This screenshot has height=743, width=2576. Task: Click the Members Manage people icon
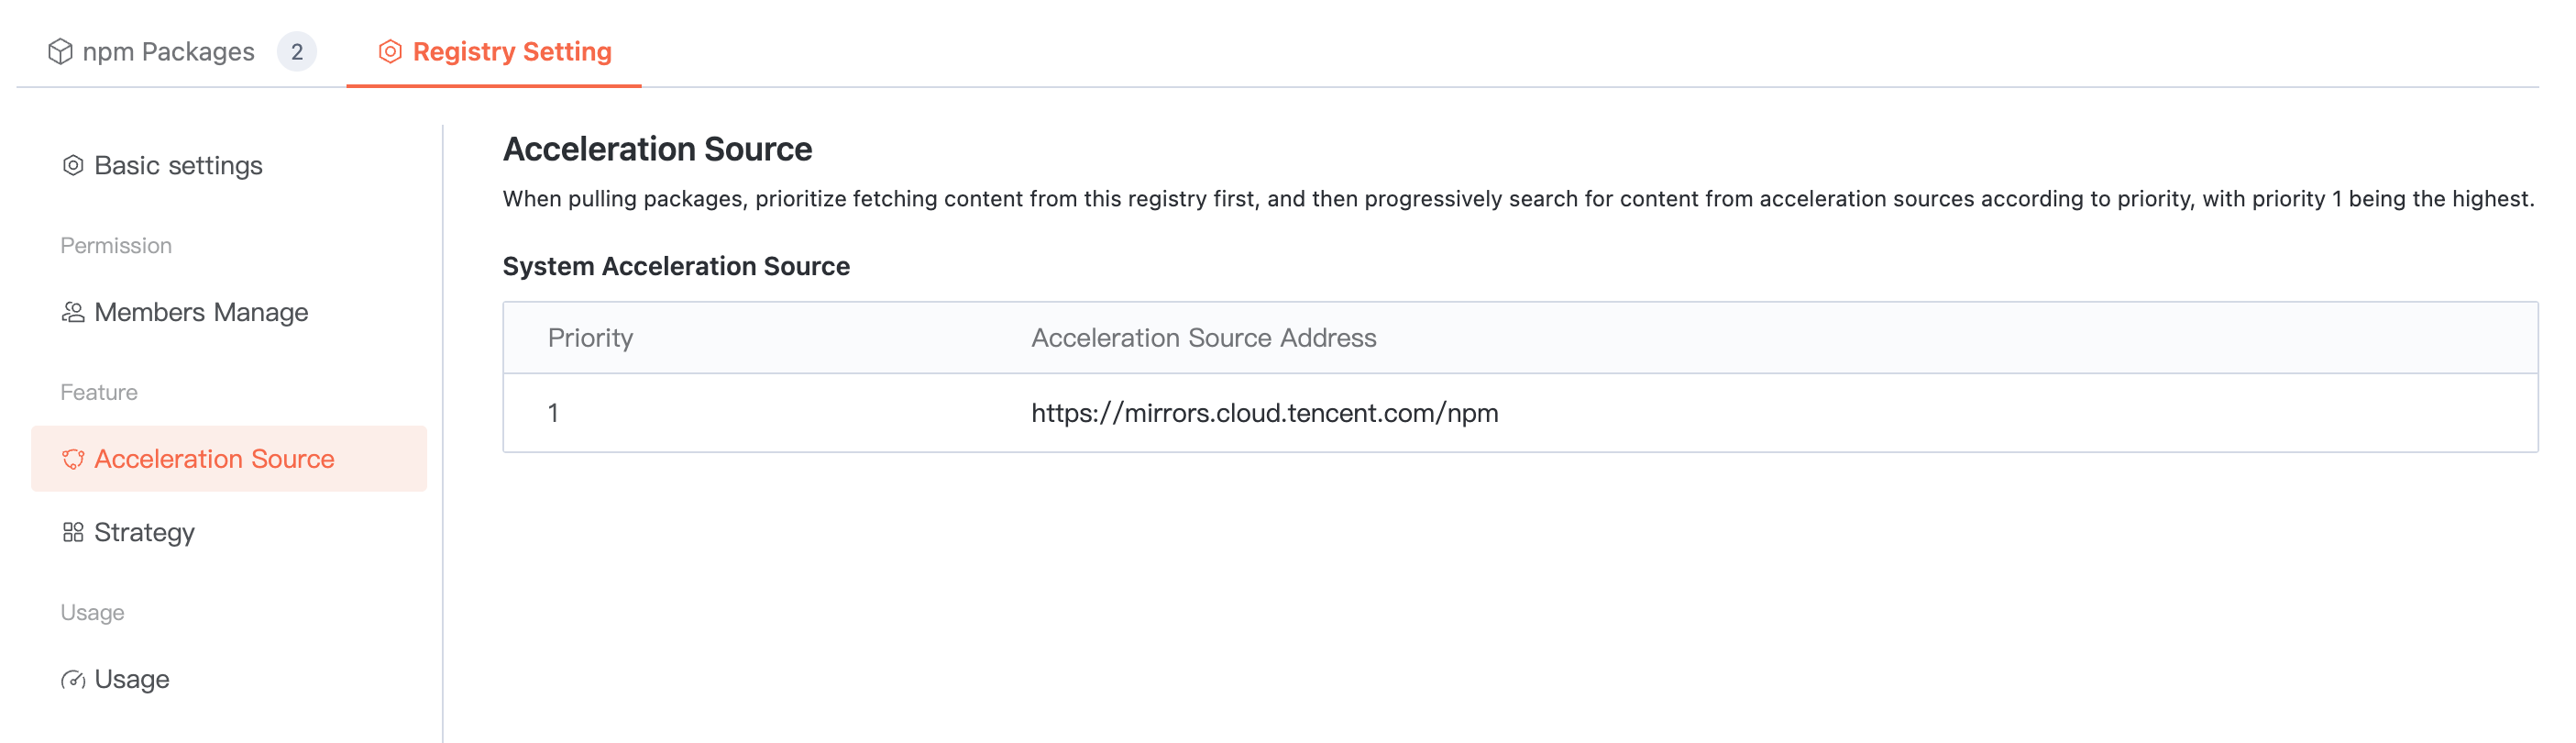[x=73, y=312]
